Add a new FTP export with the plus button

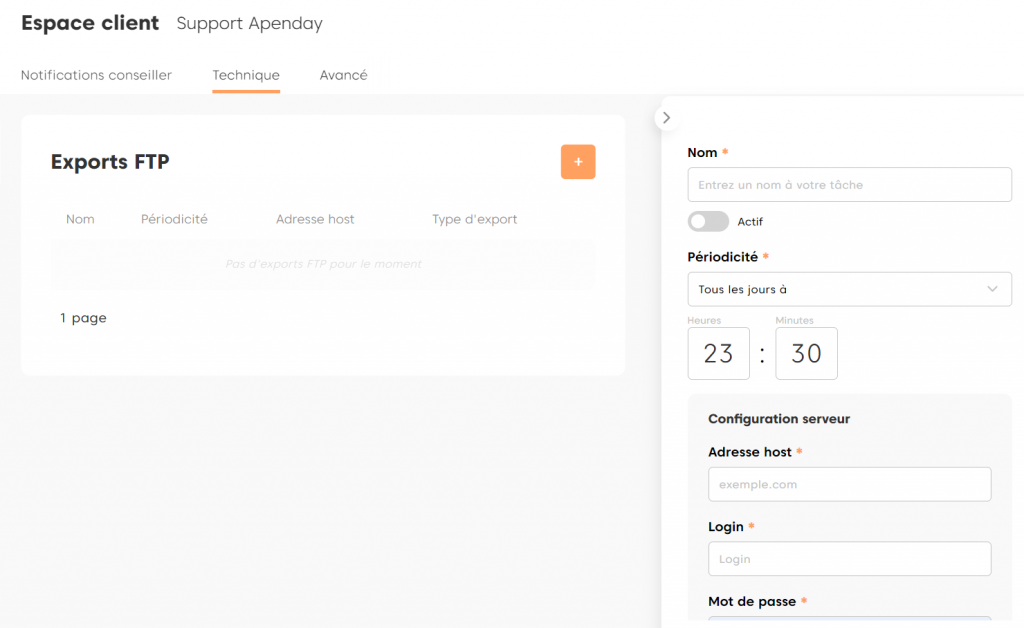tap(578, 162)
